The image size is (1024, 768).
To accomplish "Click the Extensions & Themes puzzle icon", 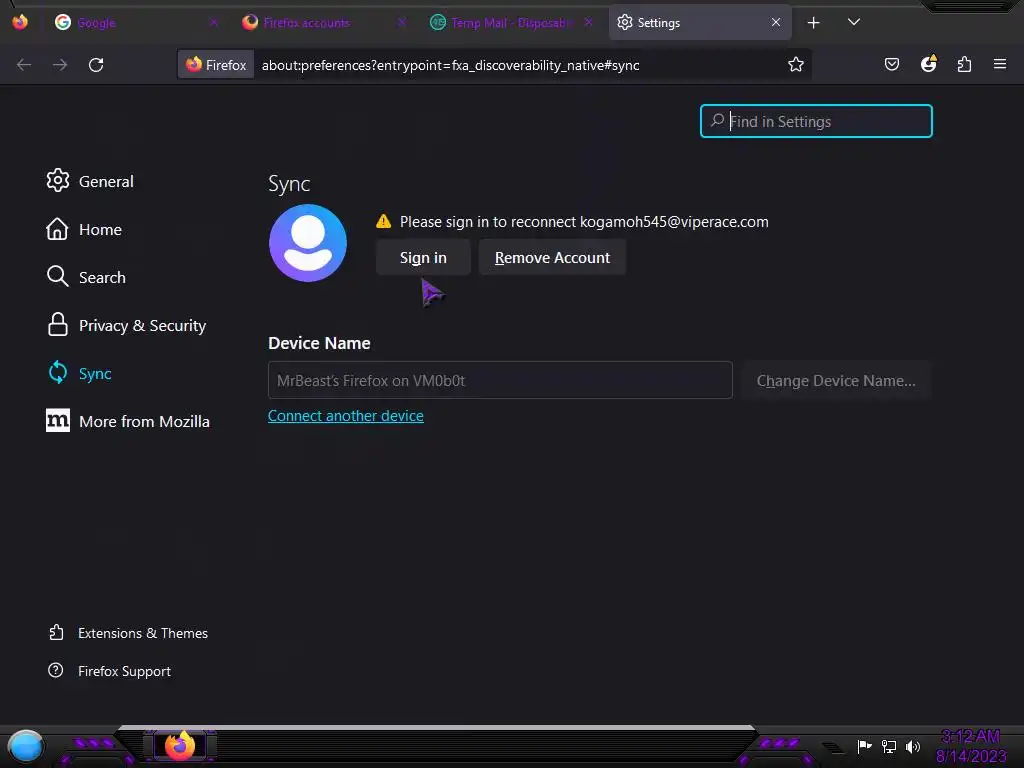I will coord(56,632).
